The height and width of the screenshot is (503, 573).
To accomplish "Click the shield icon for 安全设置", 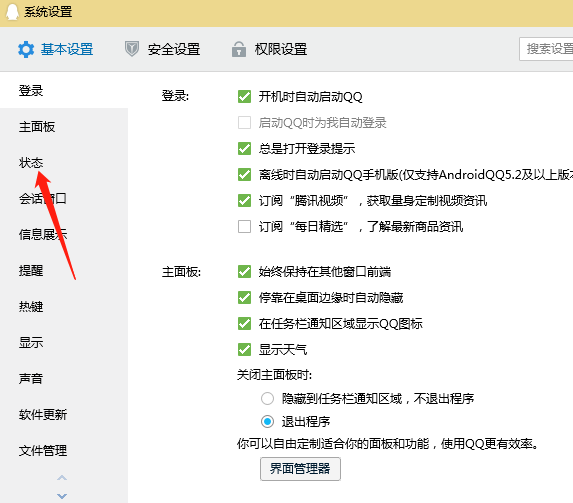I will tap(132, 49).
